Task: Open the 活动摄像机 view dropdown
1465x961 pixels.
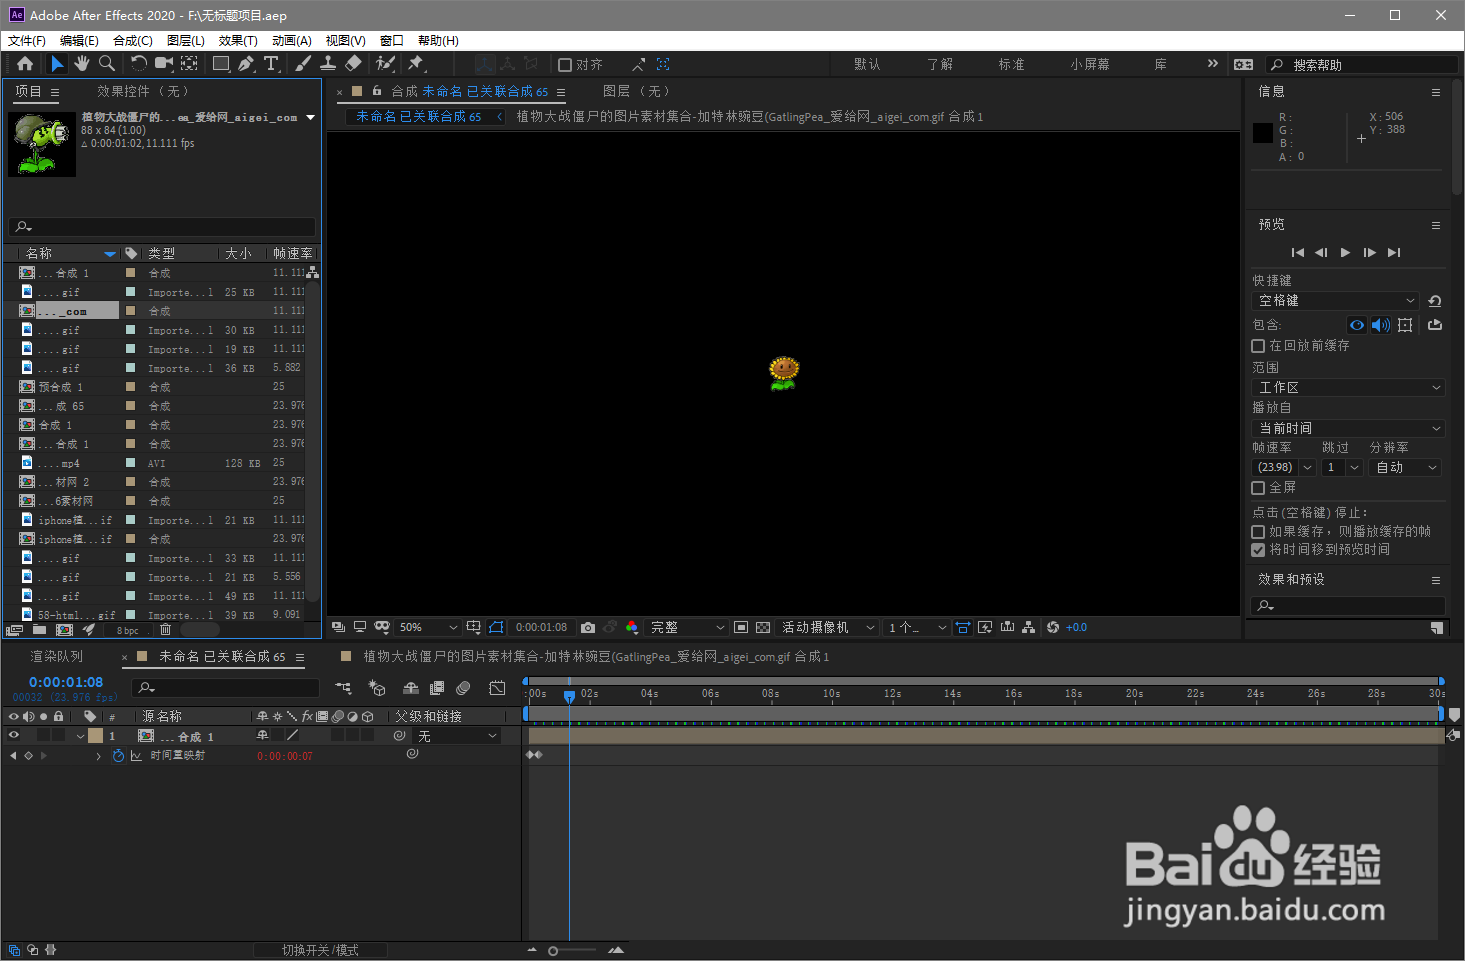Action: pos(827,627)
